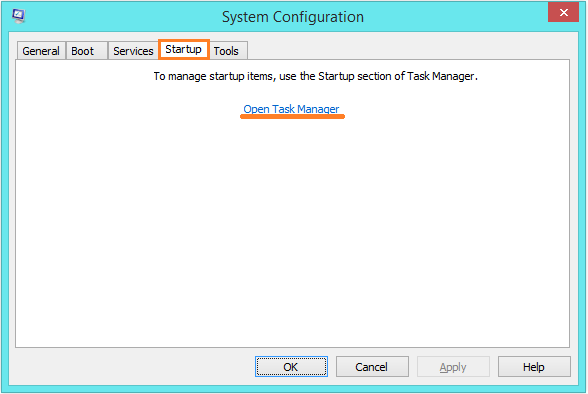Click the startup items instruction text
Screen dimensions: 588x394
point(315,76)
